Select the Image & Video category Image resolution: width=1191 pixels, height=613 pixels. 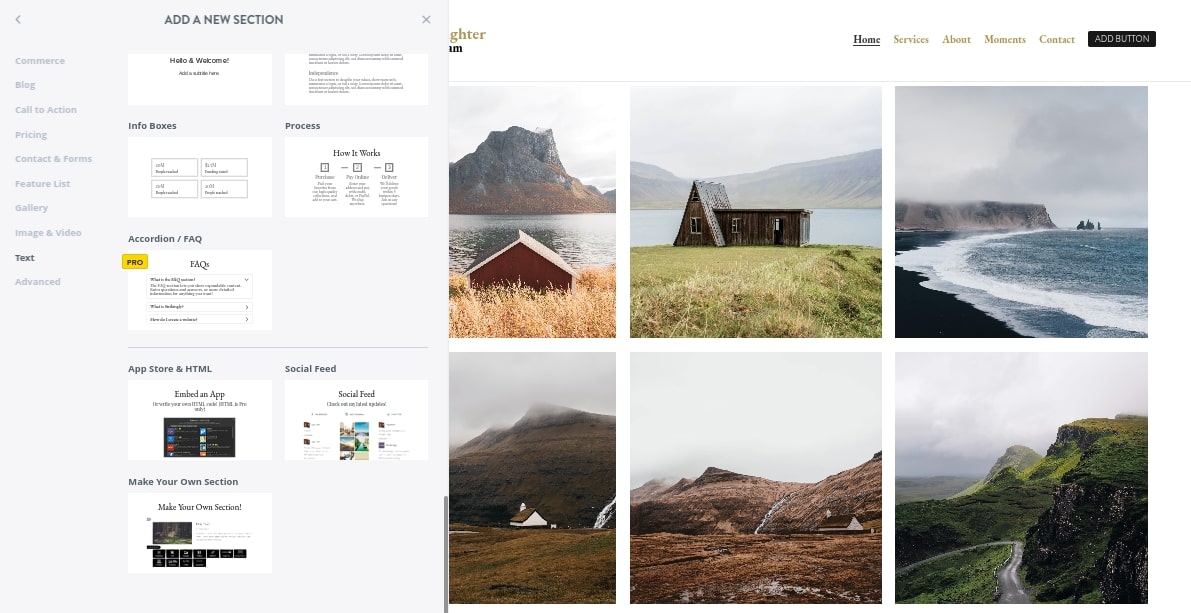(x=48, y=233)
